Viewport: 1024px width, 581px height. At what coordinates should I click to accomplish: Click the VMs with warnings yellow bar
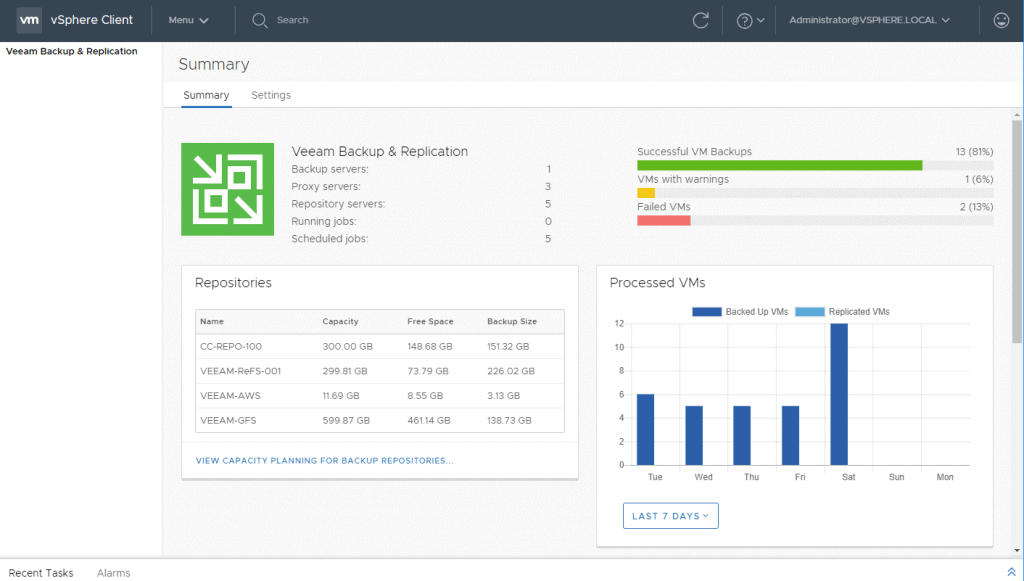pyautogui.click(x=646, y=193)
